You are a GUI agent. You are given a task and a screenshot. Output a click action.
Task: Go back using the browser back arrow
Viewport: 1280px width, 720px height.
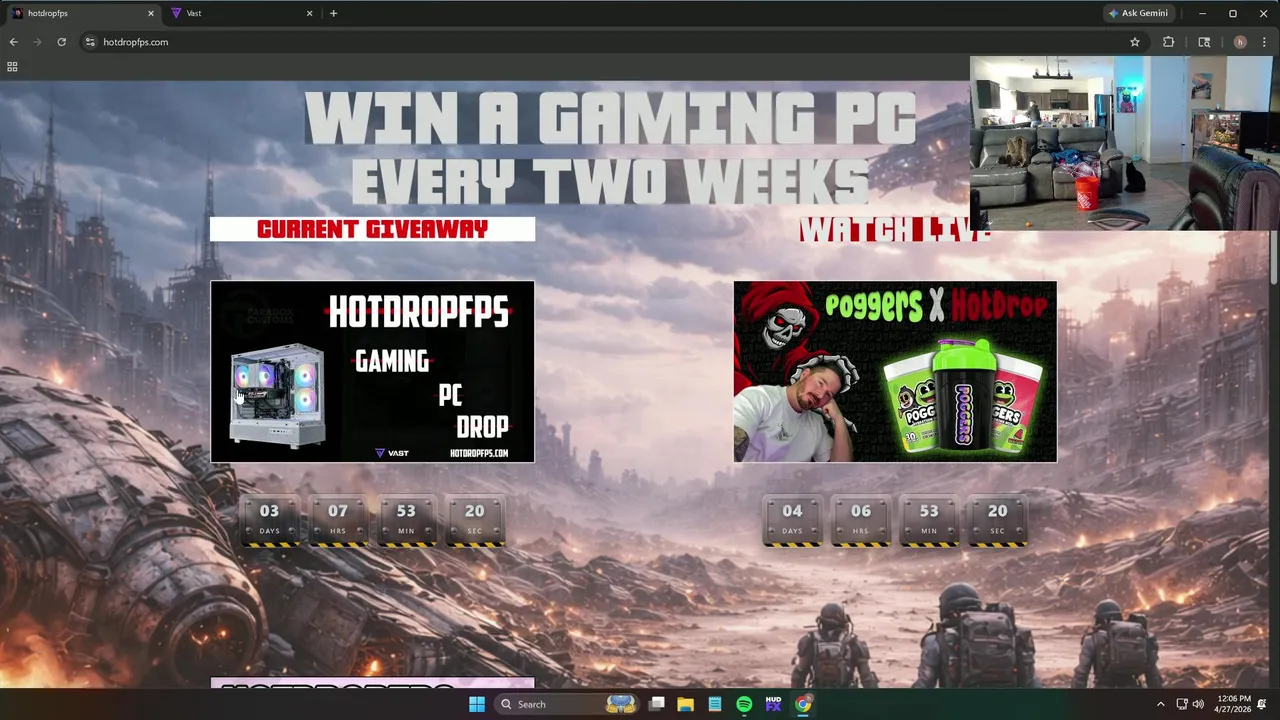pyautogui.click(x=13, y=42)
